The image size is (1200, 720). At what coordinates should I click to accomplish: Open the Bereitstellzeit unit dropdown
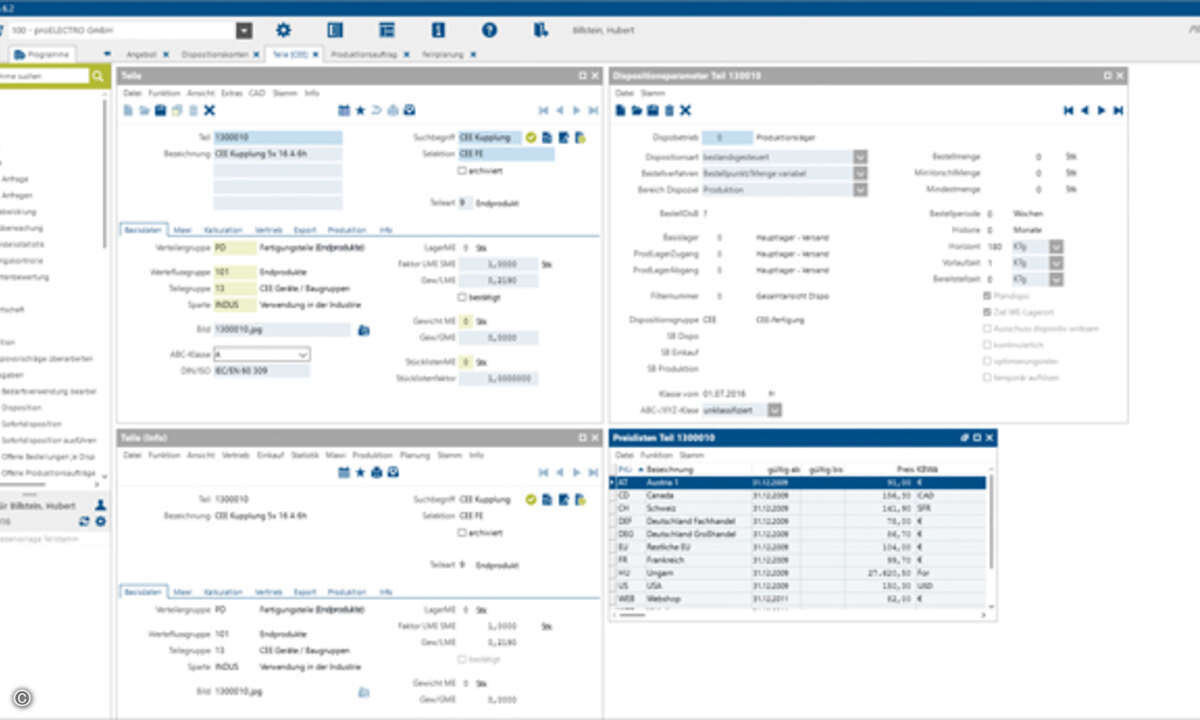coord(1056,280)
